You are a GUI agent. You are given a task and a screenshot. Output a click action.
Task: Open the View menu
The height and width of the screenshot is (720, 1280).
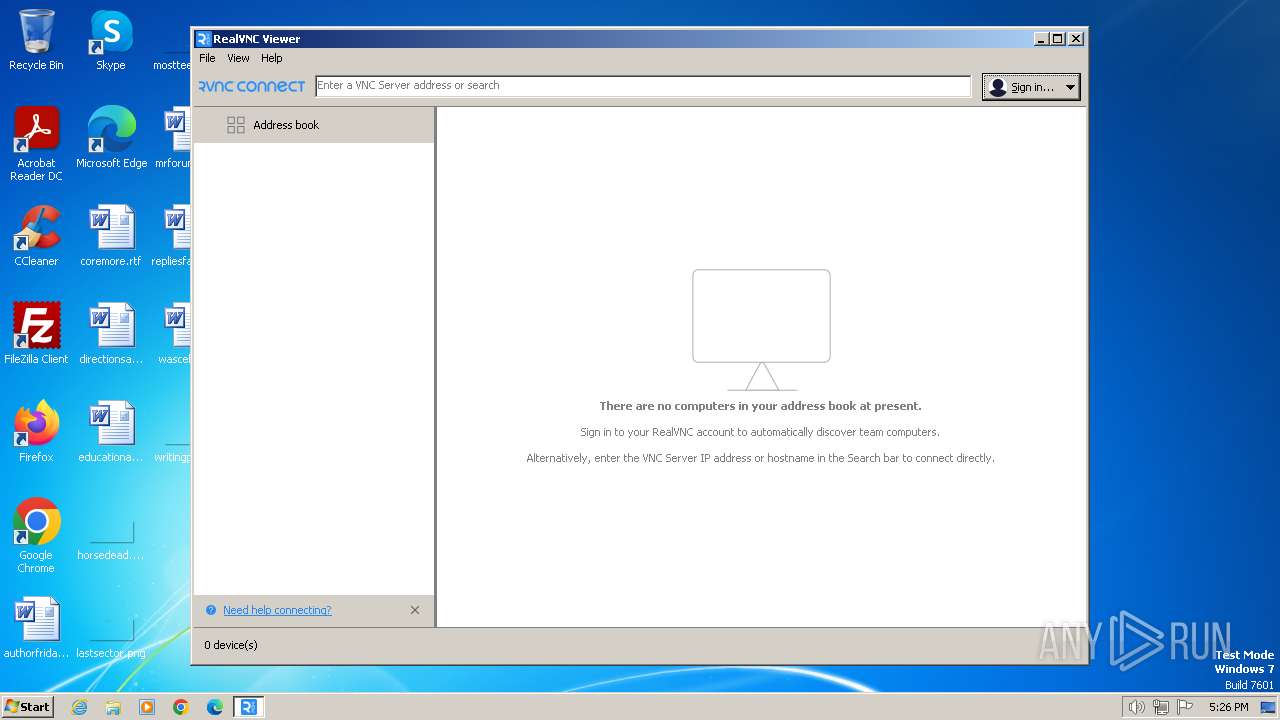[x=238, y=58]
